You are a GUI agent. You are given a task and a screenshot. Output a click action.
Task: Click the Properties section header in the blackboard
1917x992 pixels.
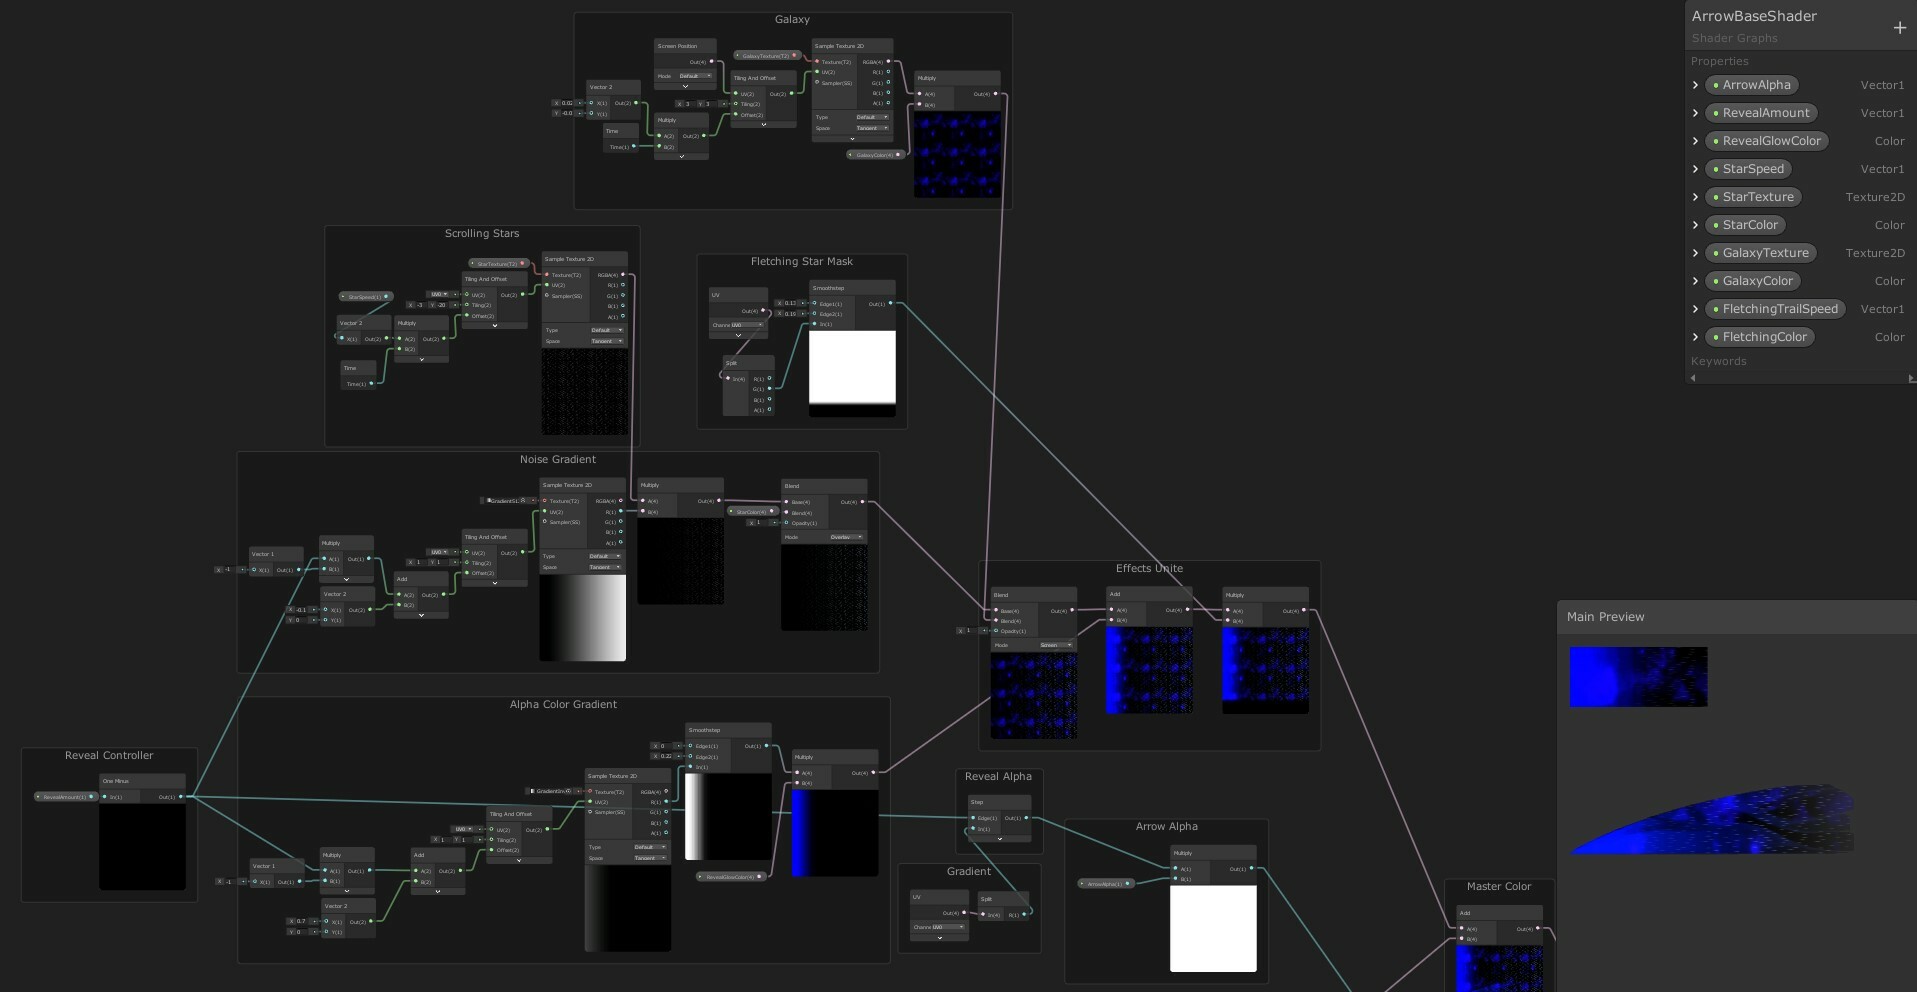tap(1720, 61)
